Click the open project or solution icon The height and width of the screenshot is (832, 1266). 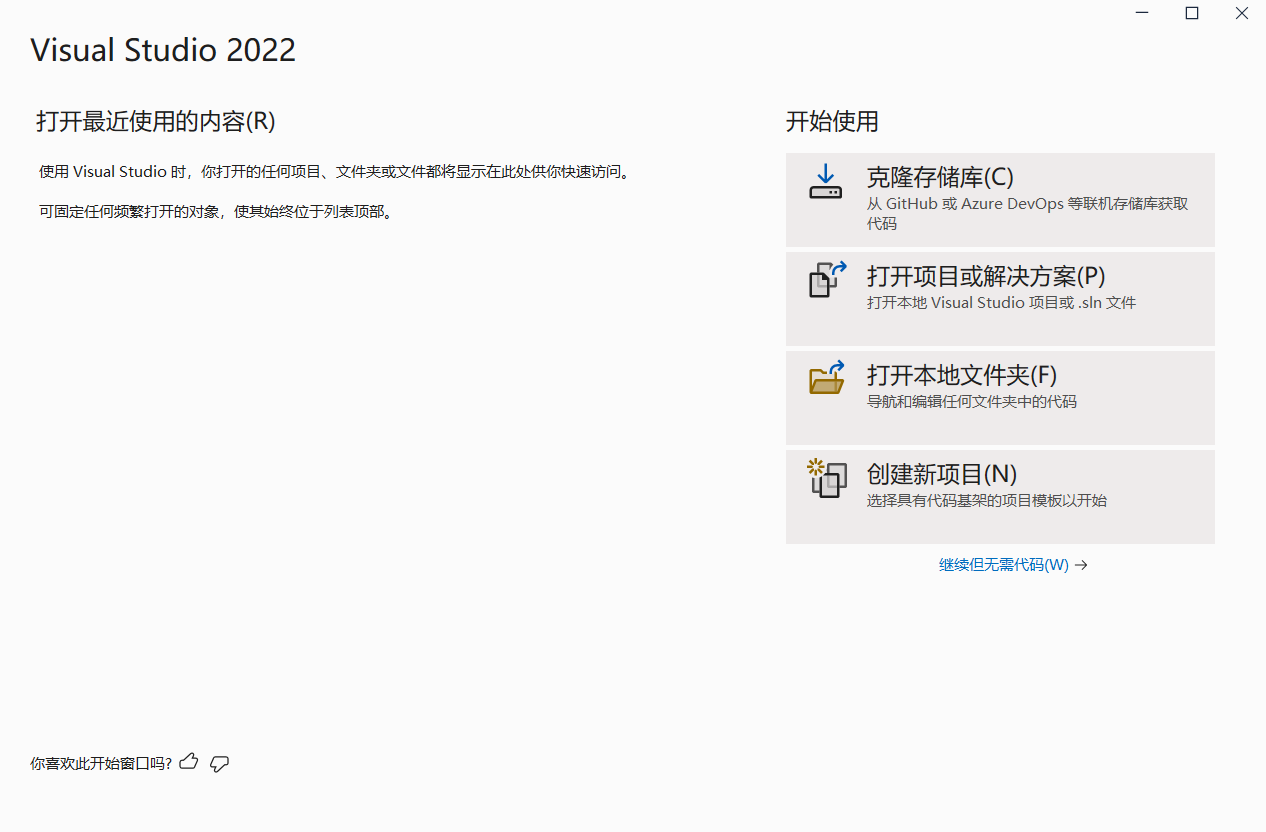[827, 280]
